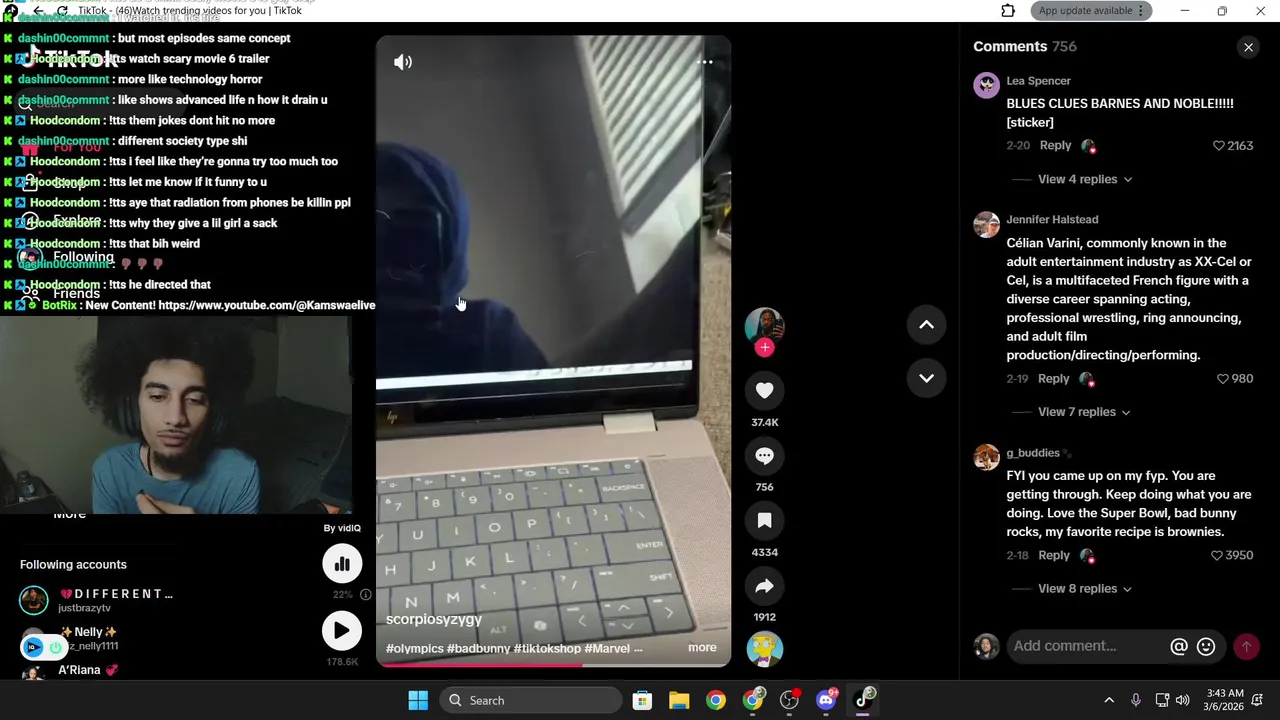Open the kamswaelive YouTube link in chat
Screen dimensions: 1280x720
(x=267, y=306)
